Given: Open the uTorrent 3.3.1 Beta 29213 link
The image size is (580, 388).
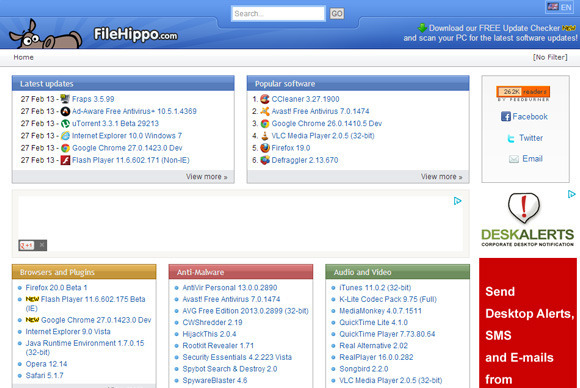Looking at the screenshot, I should tap(115, 124).
